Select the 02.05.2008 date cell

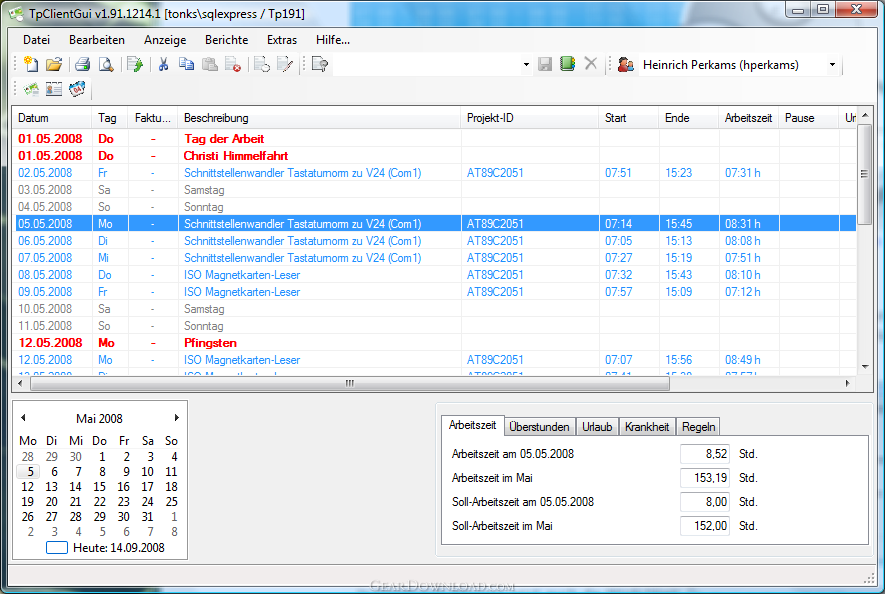(45, 173)
